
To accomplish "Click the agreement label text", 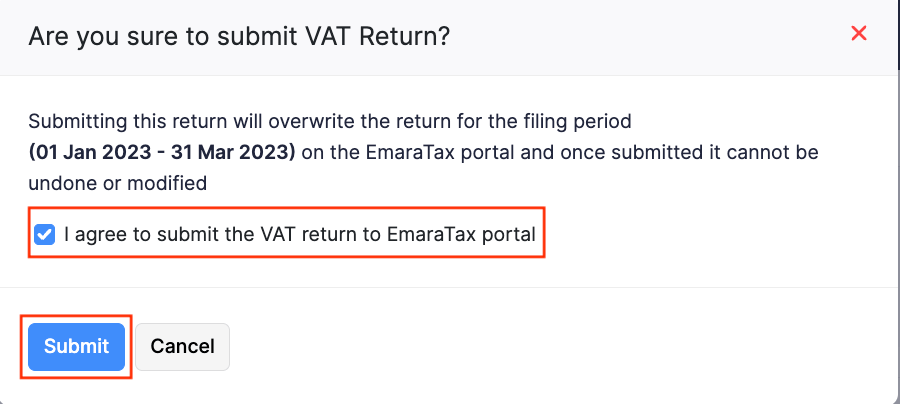I will (x=300, y=235).
